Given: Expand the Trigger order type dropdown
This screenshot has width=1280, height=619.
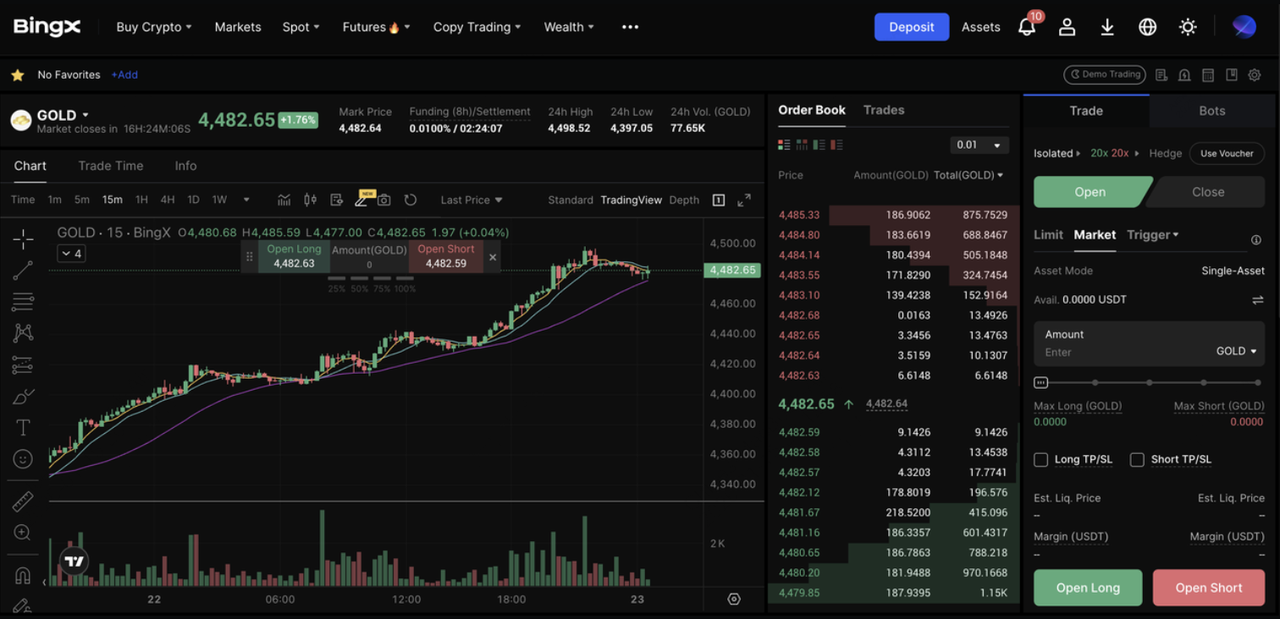Looking at the screenshot, I should [x=1152, y=235].
